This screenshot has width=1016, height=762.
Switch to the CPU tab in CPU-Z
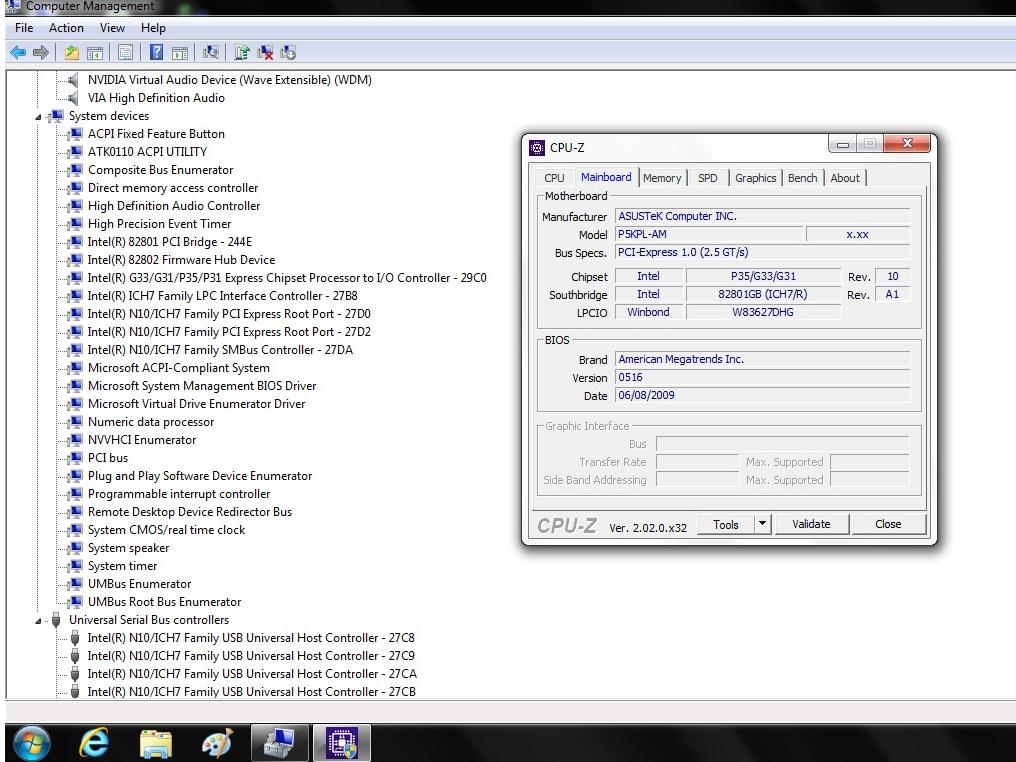tap(554, 178)
